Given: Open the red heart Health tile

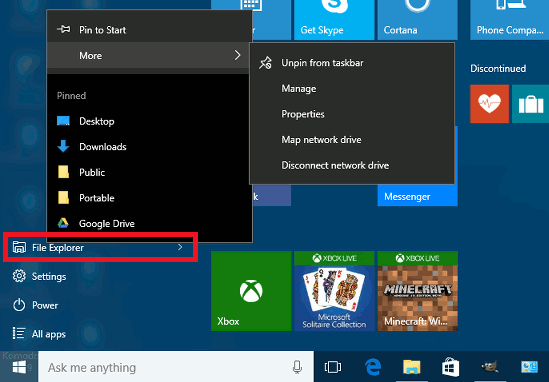Looking at the screenshot, I should [489, 104].
